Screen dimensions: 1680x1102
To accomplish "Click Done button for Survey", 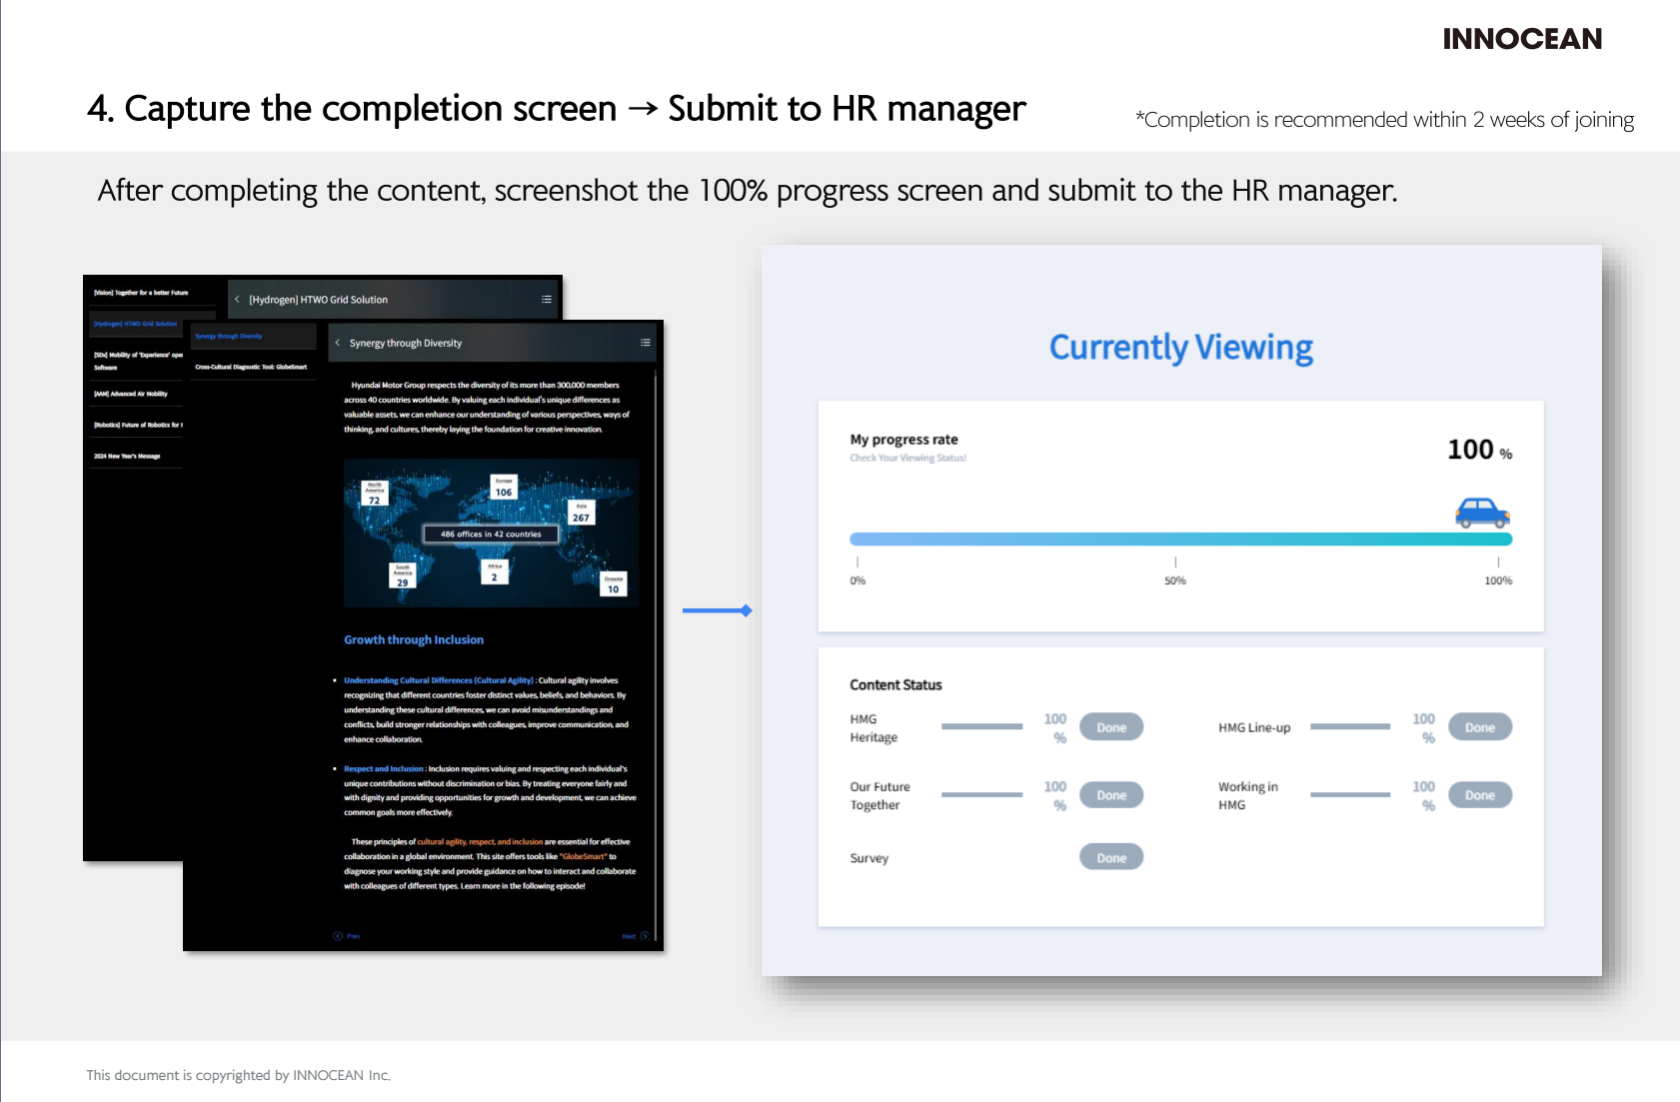I will [x=1111, y=857].
